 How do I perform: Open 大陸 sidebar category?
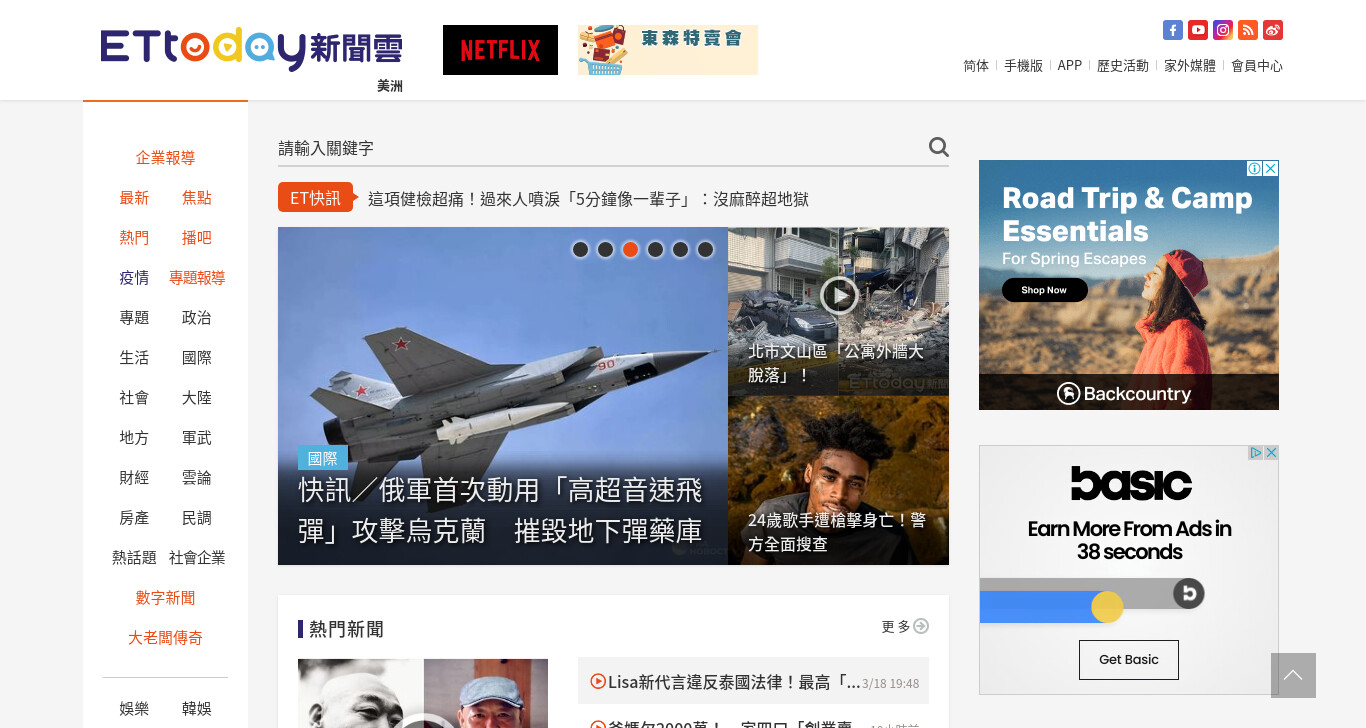(x=197, y=398)
